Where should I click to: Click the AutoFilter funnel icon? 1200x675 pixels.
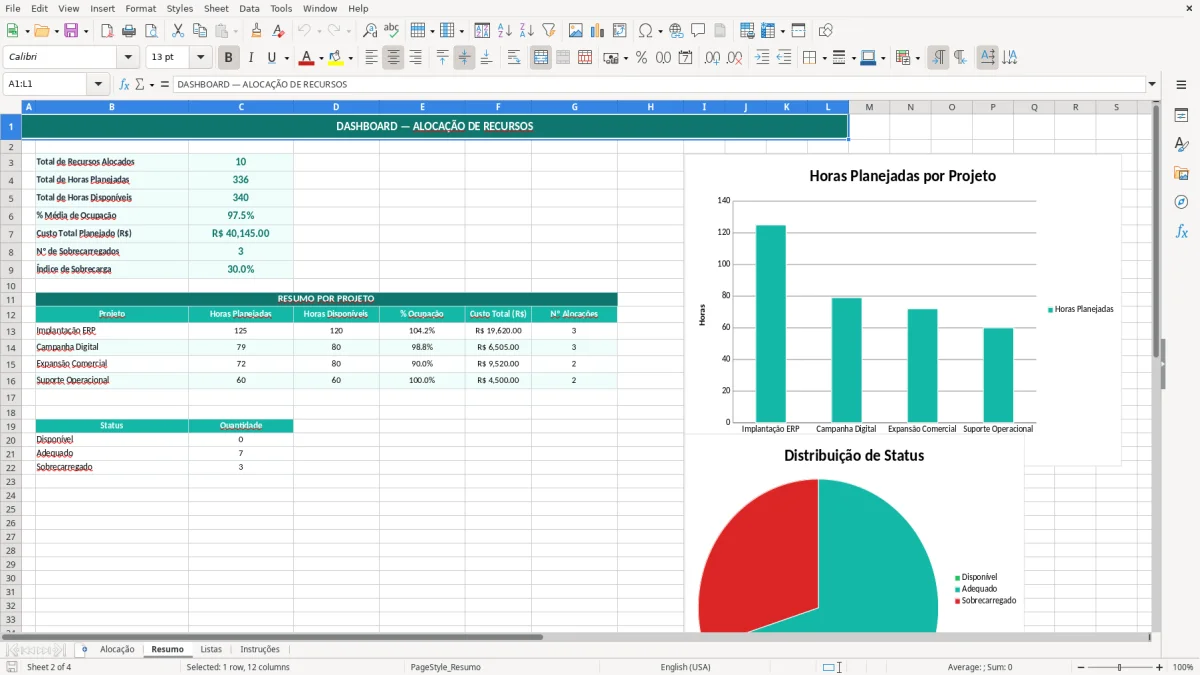(x=548, y=31)
